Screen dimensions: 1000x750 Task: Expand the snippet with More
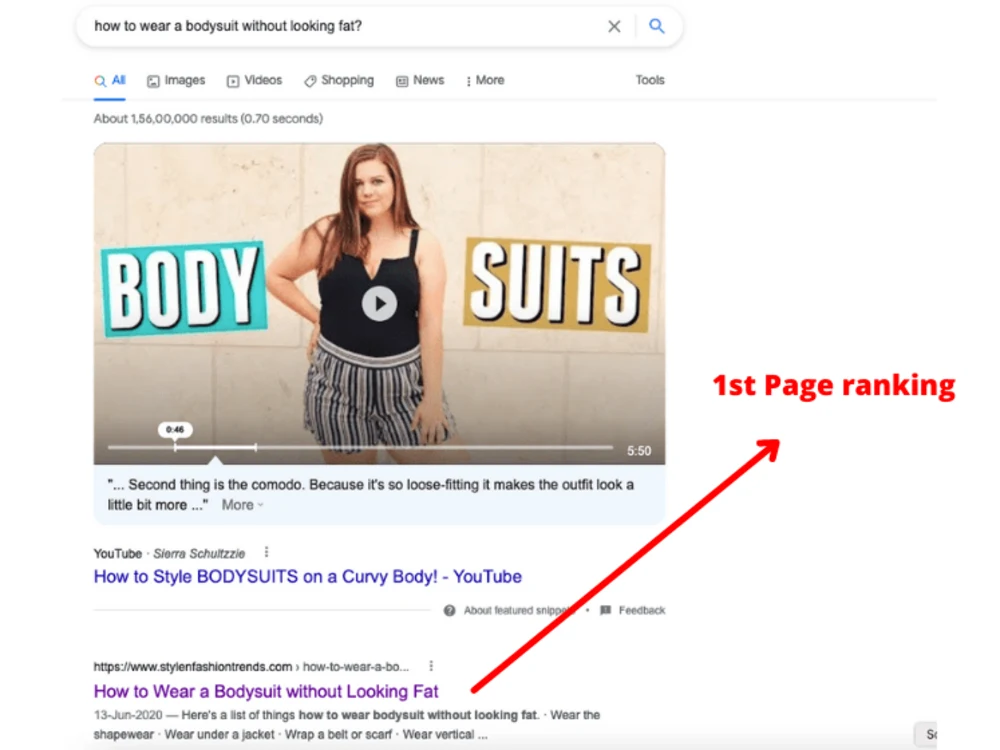(242, 505)
